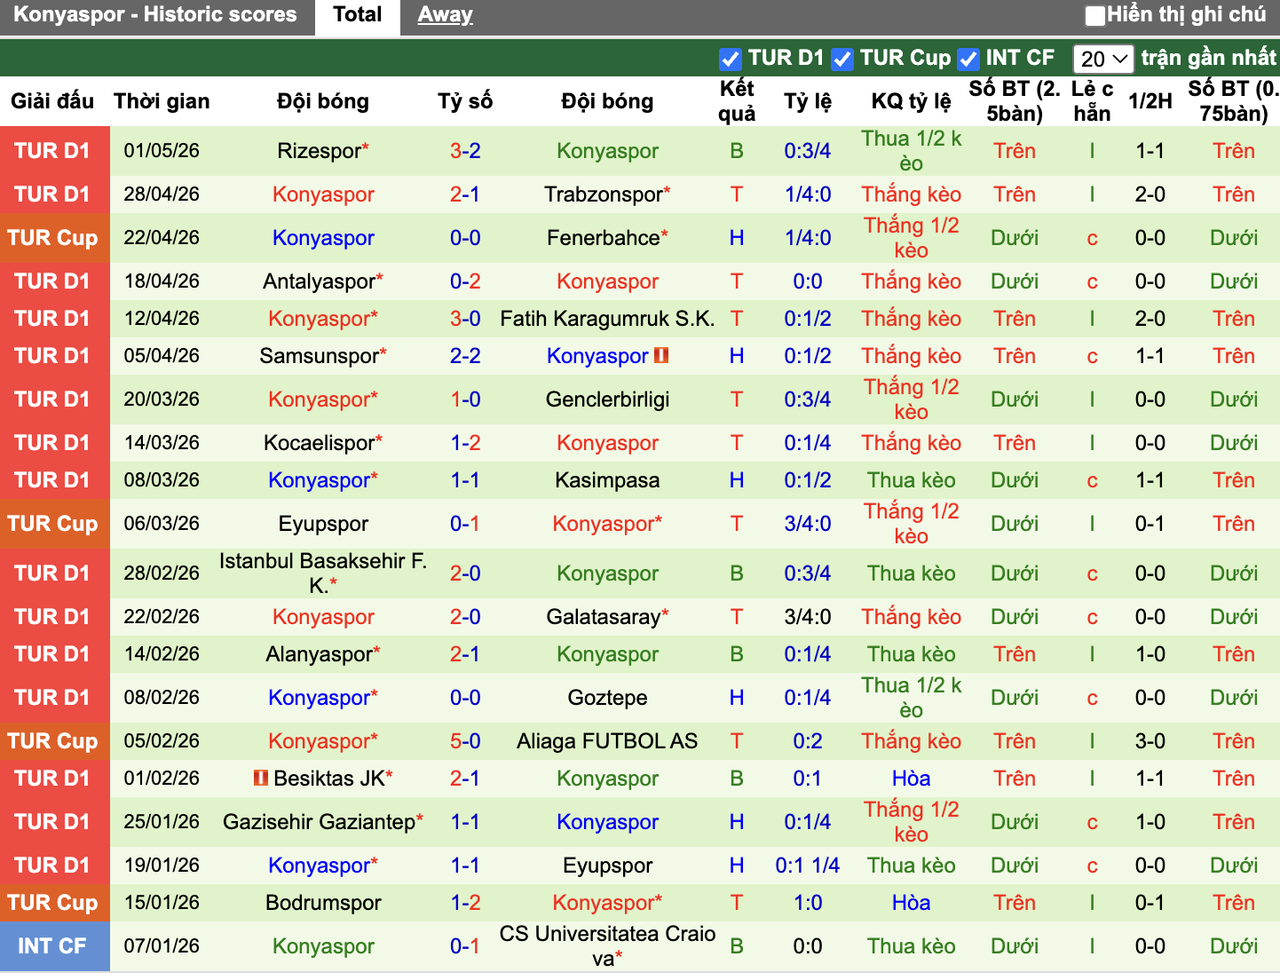The height and width of the screenshot is (973, 1280).
Task: Click the 1/2H column header
Action: point(1150,101)
